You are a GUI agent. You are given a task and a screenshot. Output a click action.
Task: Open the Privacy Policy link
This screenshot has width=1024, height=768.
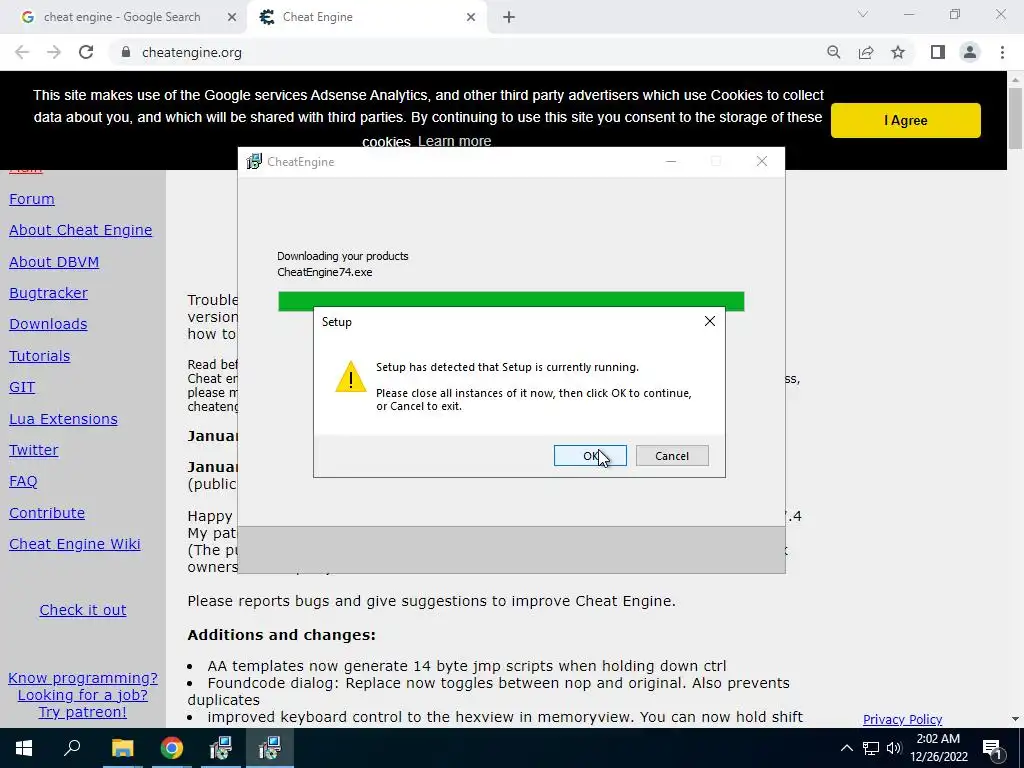click(x=902, y=720)
